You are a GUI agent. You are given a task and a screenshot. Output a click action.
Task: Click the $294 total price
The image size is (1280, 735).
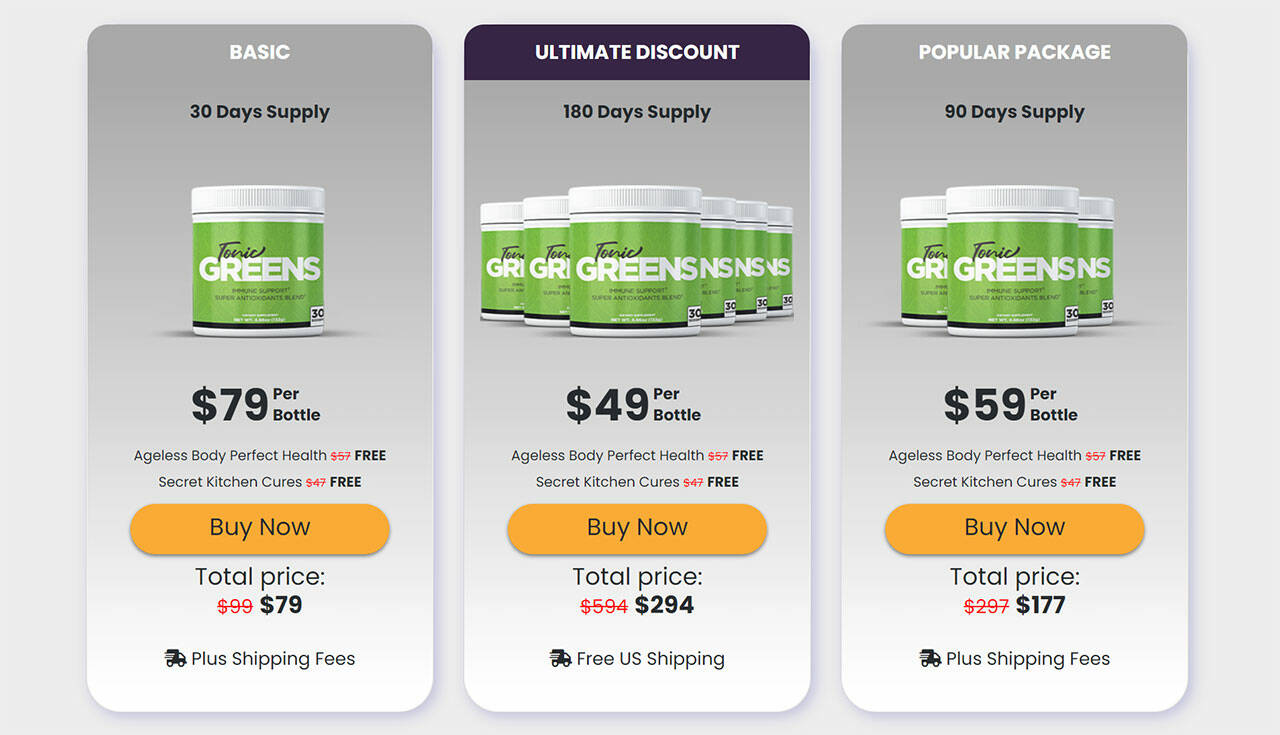[664, 605]
